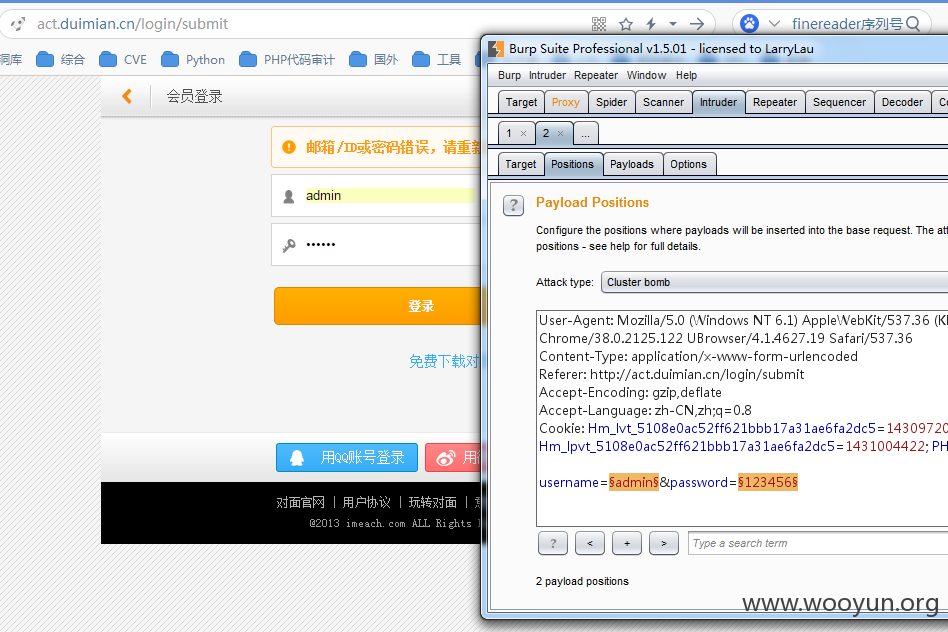Image resolution: width=948 pixels, height=632 pixels.
Task: Switch to the Decoder tab
Action: [x=902, y=102]
